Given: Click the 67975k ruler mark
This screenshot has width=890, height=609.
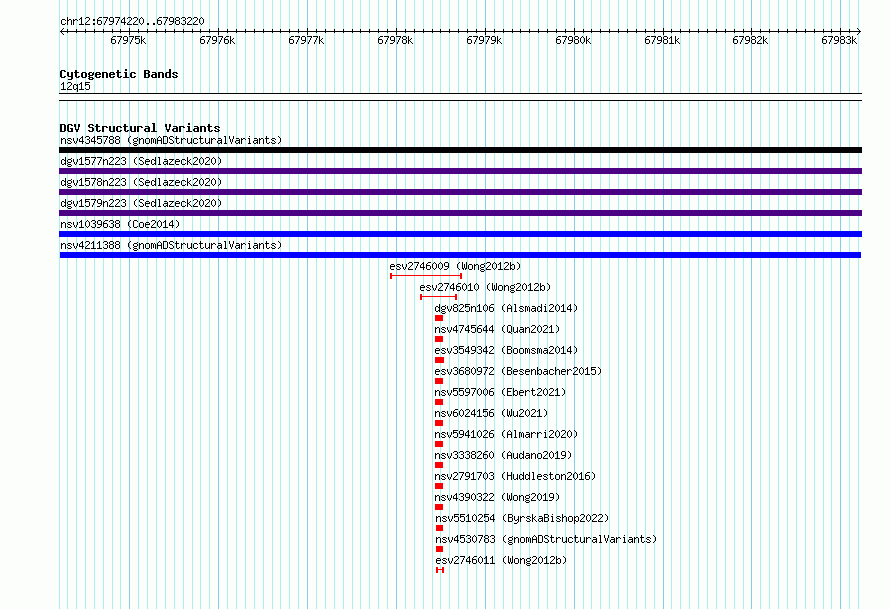Looking at the screenshot, I should pos(128,40).
